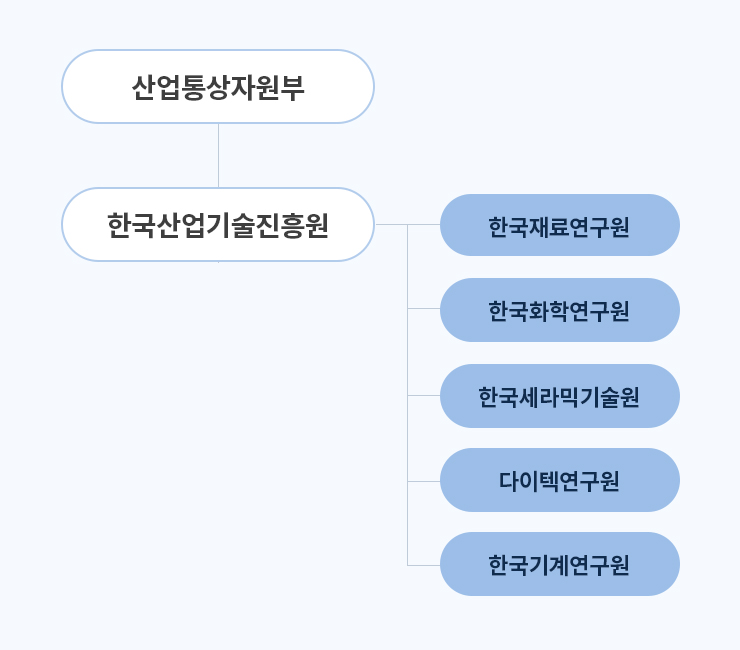The image size is (740, 650).
Task: Select the 한국기계연구원 box
Action: pos(560,564)
